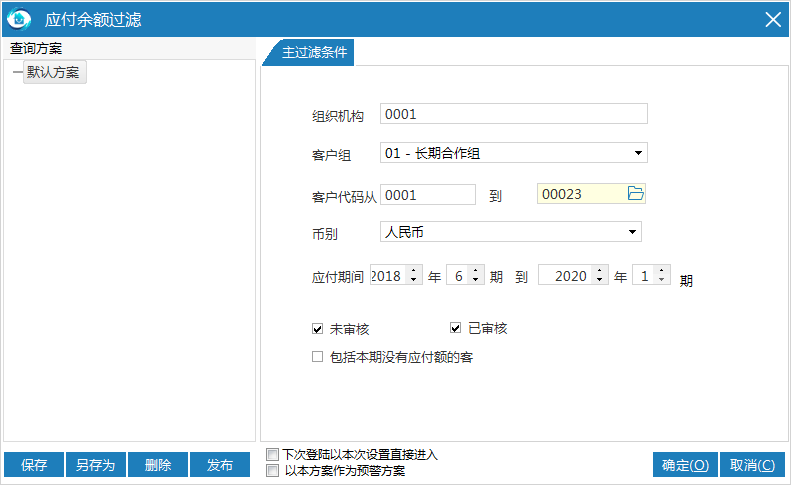Decrease the end year 2020 spinner

click(599, 280)
